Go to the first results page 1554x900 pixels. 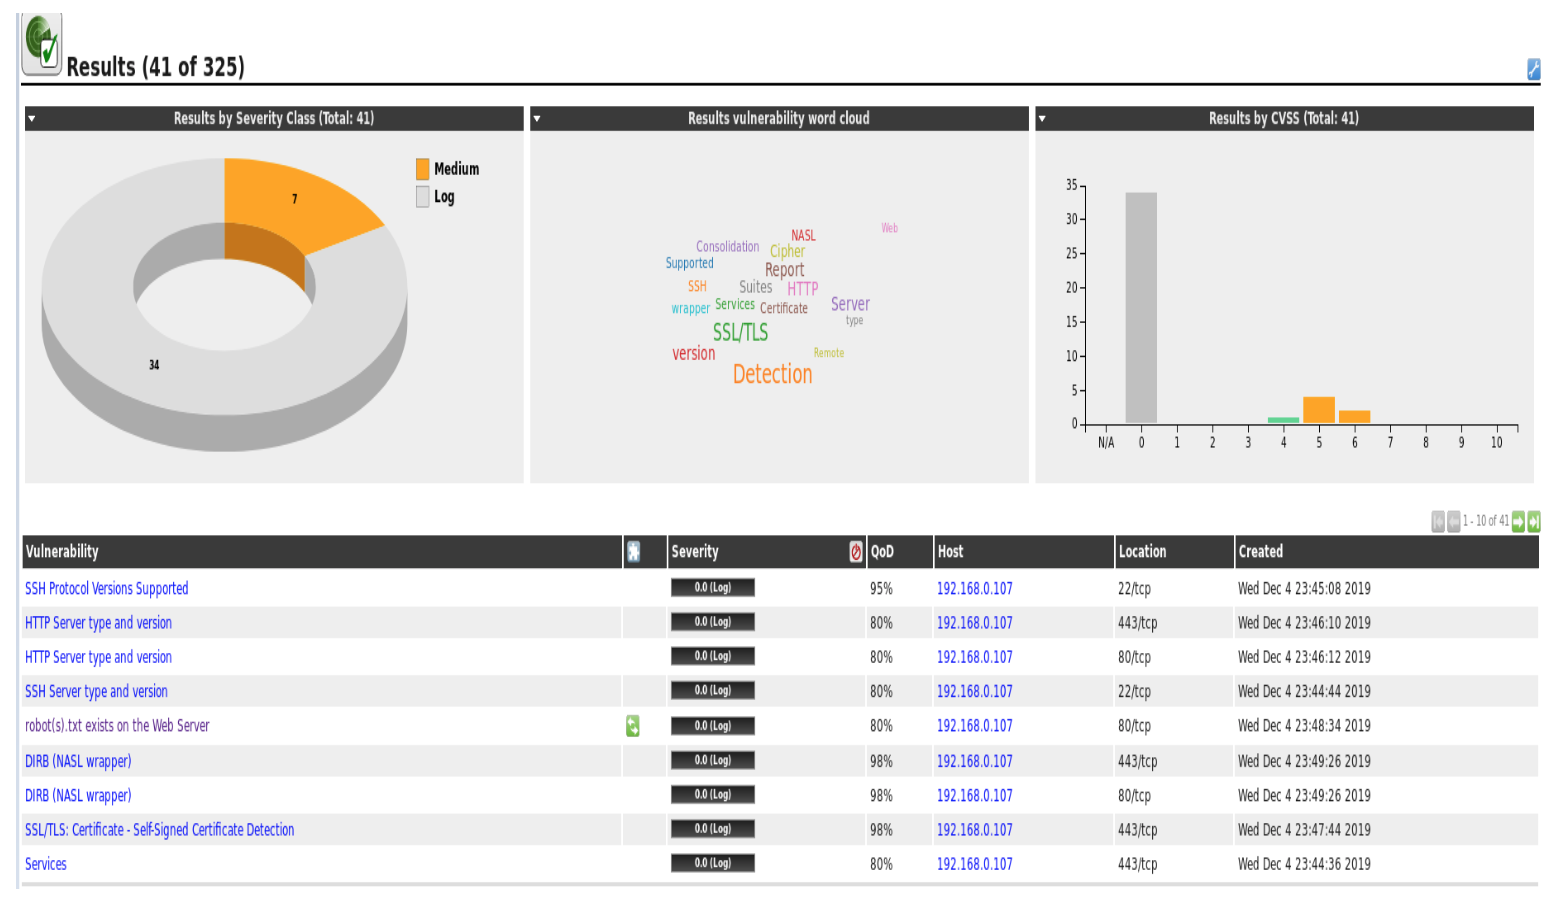click(x=1438, y=521)
